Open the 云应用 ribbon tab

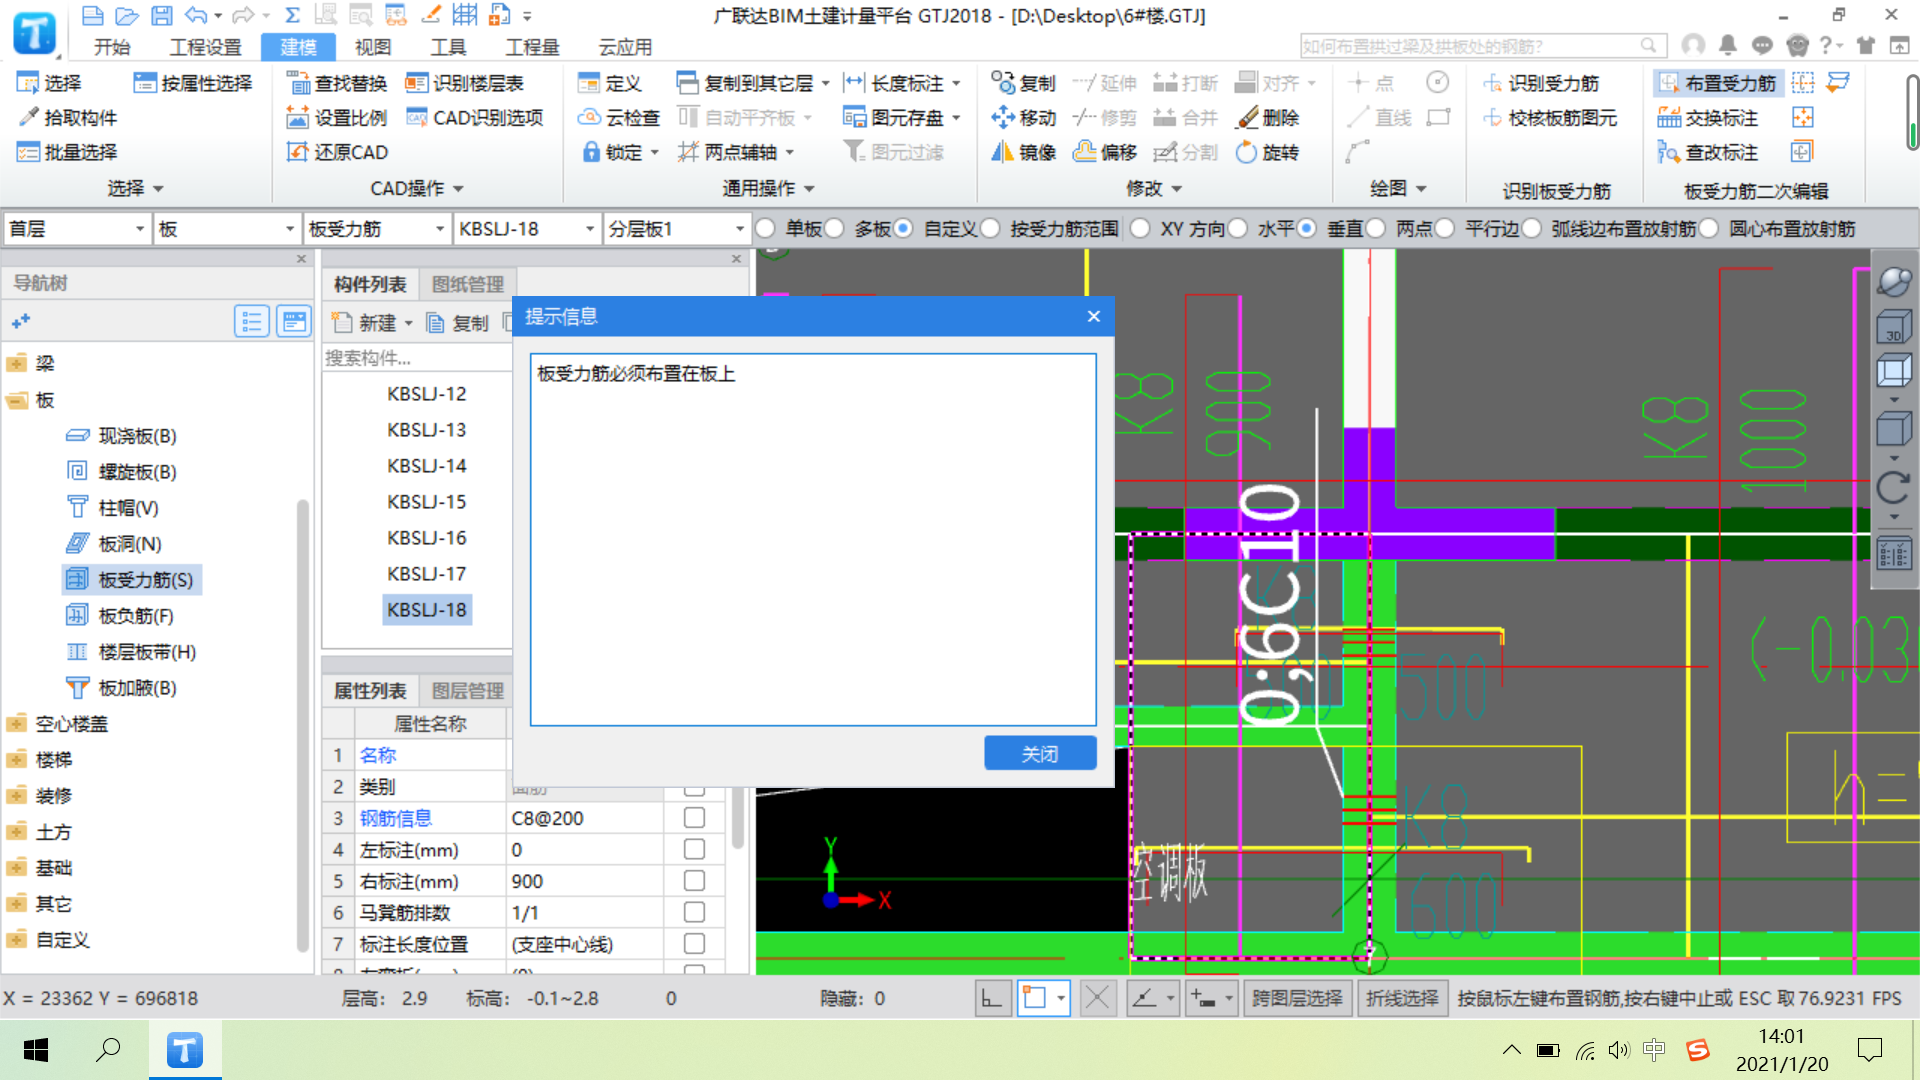click(625, 47)
